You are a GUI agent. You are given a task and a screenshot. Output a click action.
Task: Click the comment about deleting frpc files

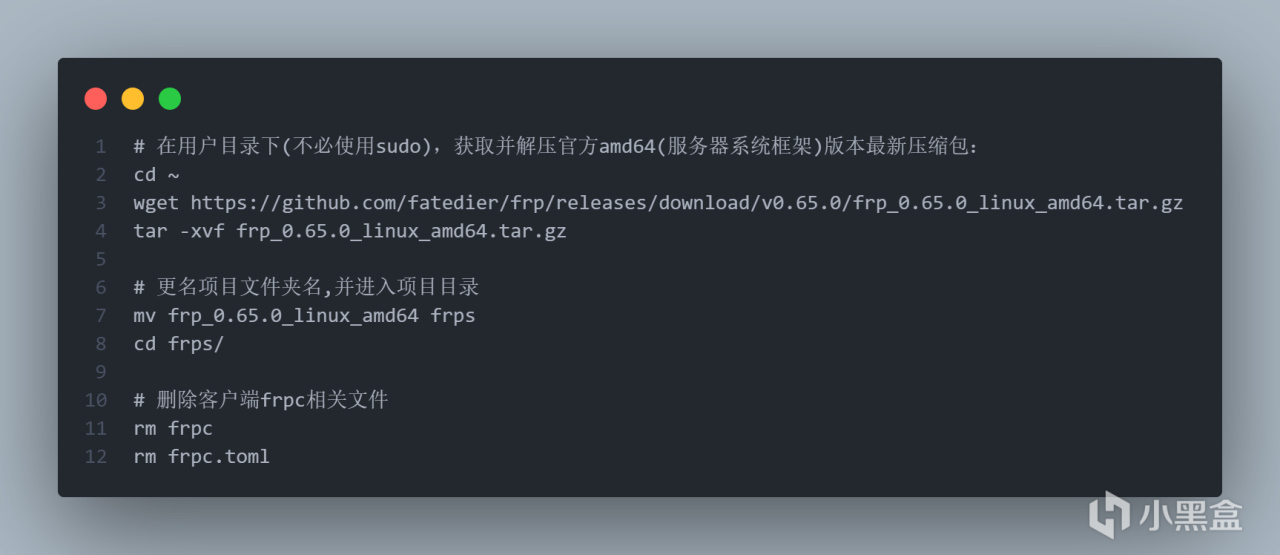(x=261, y=400)
